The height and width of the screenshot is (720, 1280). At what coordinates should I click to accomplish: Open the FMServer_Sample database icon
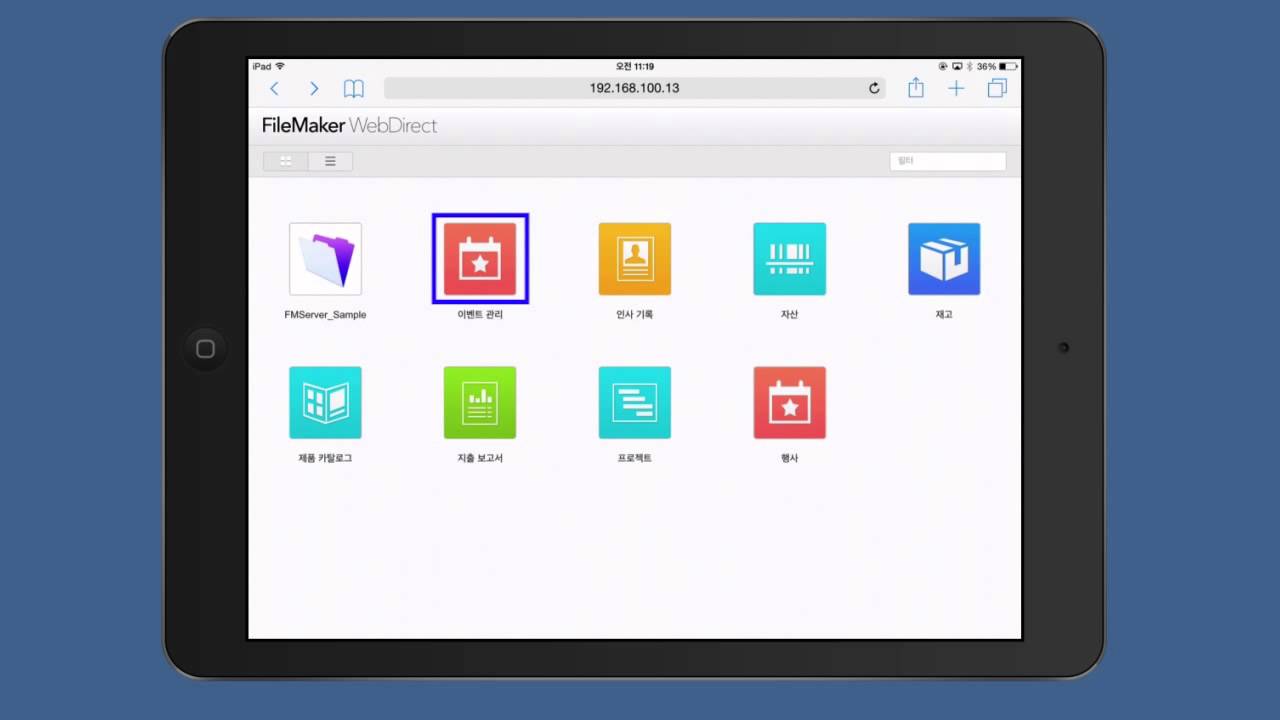[325, 259]
